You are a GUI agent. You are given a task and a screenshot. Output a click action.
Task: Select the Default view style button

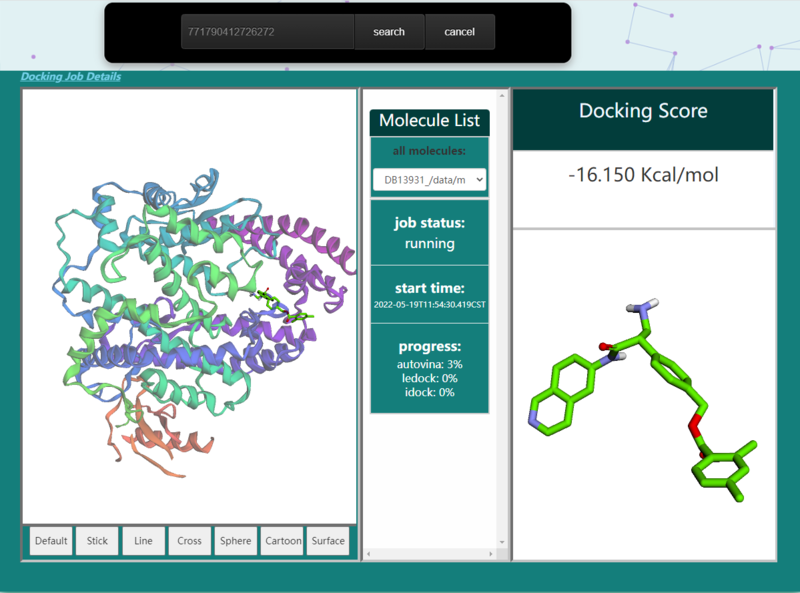tap(51, 540)
